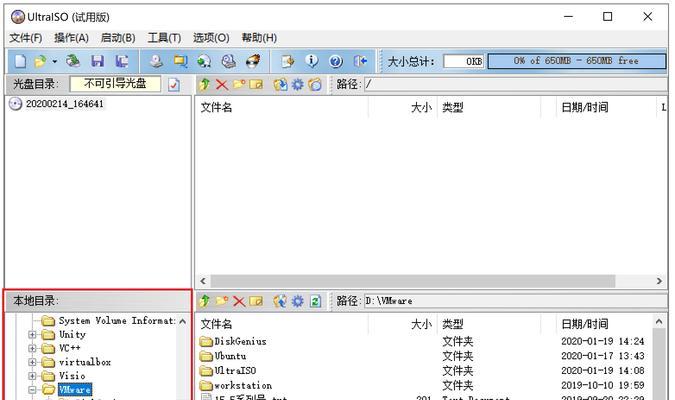
Task: Click the disc with green arrow convert icon
Action: click(x=204, y=61)
